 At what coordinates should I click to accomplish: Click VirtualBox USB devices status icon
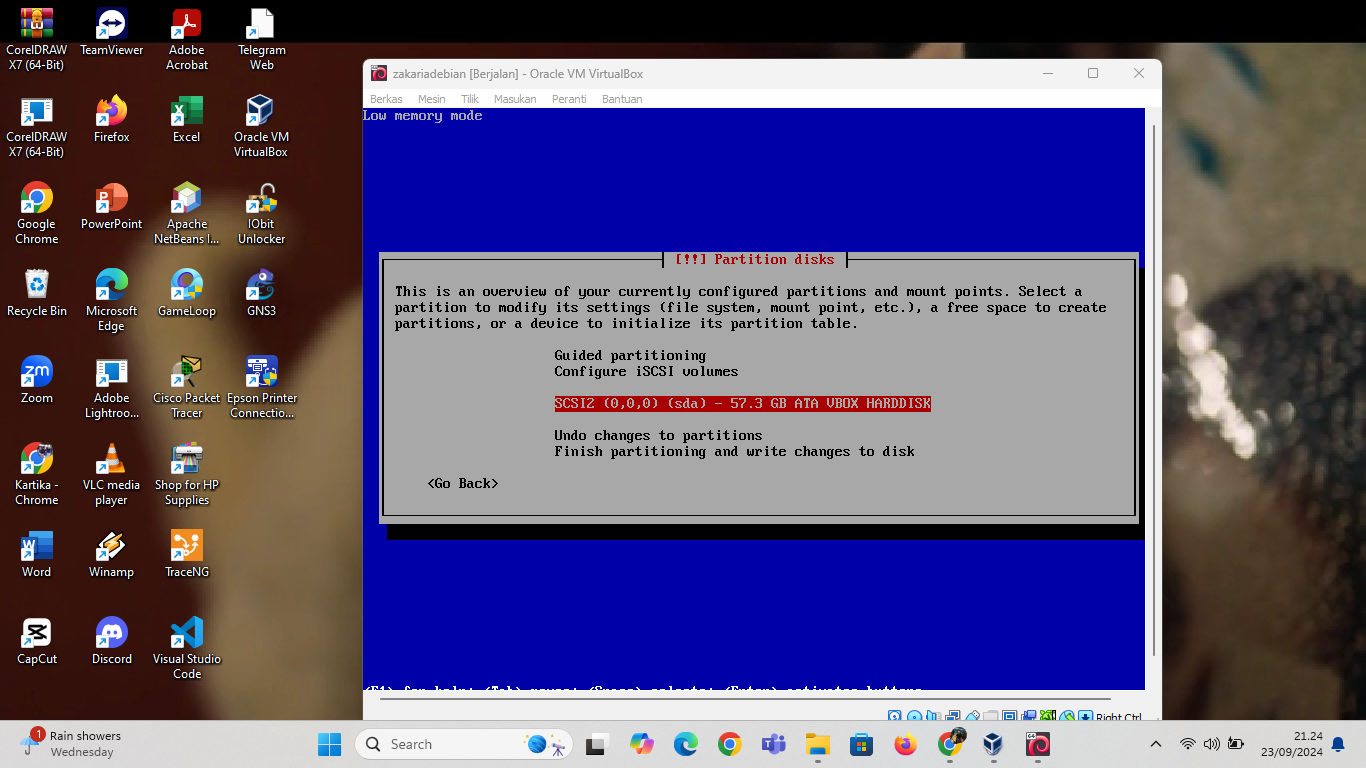972,715
